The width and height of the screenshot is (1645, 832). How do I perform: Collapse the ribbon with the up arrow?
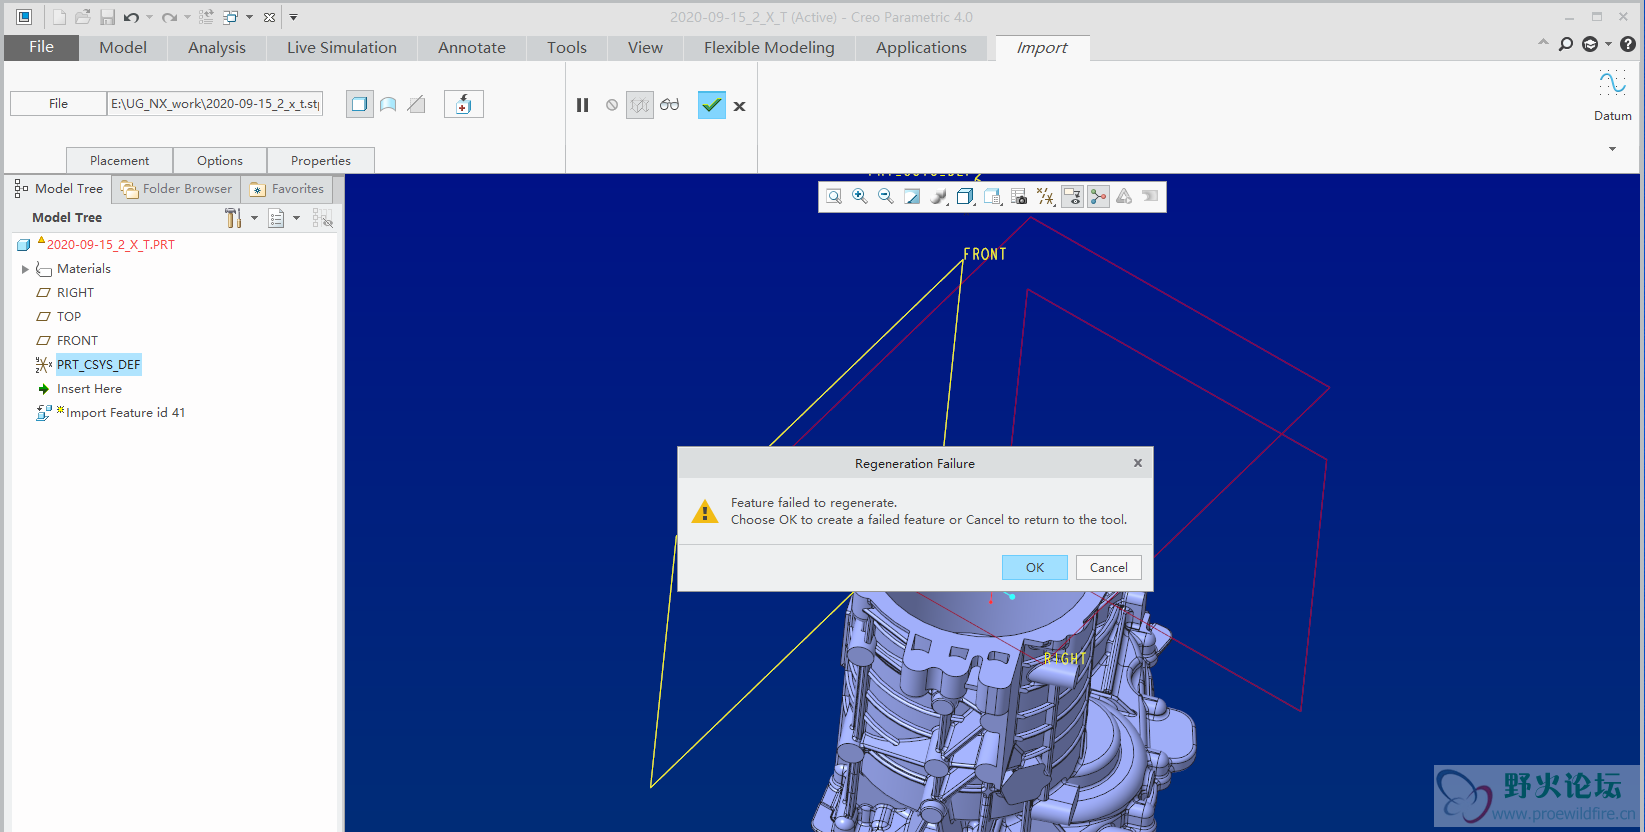1543,43
